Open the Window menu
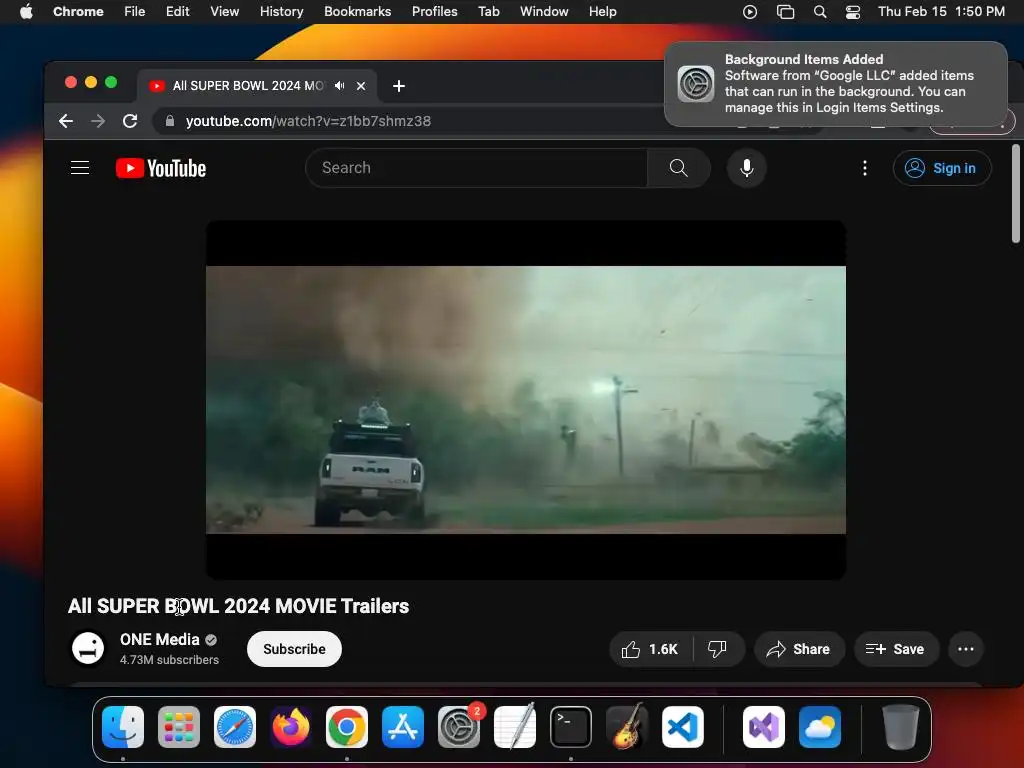The width and height of the screenshot is (1024, 768). (544, 11)
